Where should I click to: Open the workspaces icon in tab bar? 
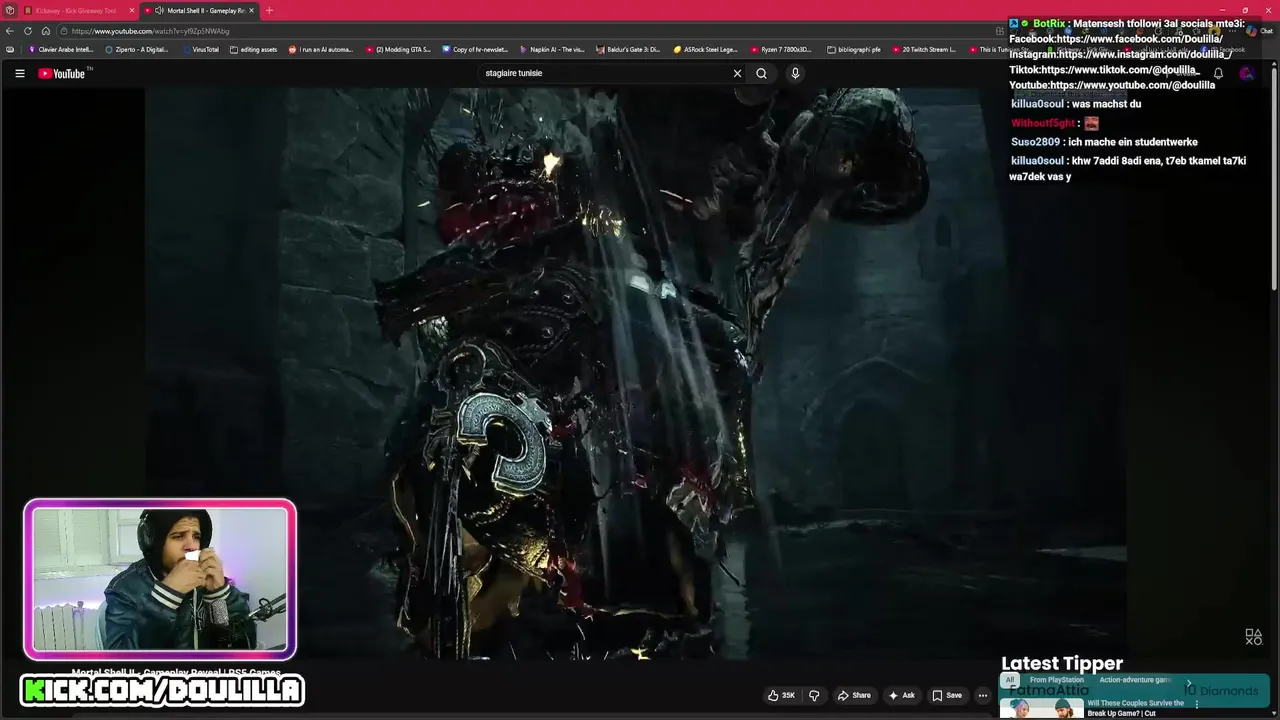(9, 10)
